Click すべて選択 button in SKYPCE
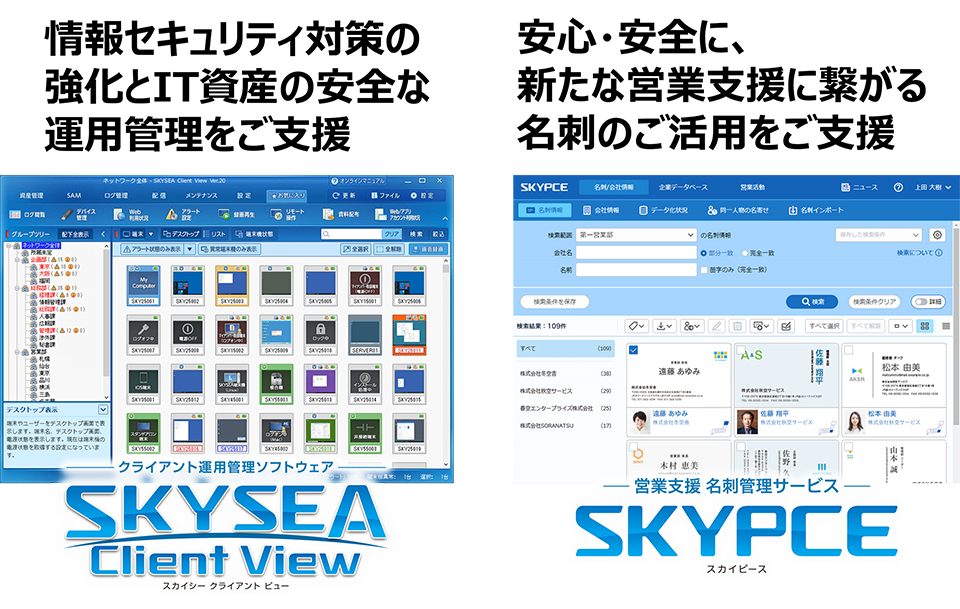 823,326
